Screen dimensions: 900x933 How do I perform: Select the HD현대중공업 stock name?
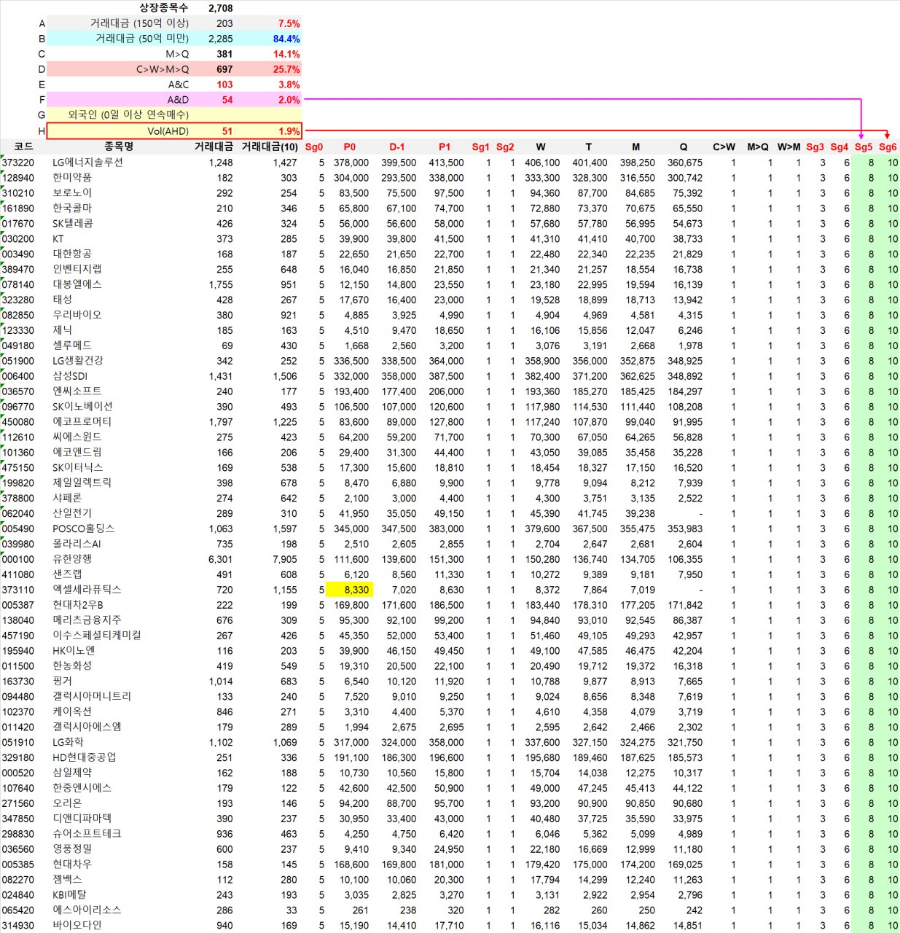84,757
